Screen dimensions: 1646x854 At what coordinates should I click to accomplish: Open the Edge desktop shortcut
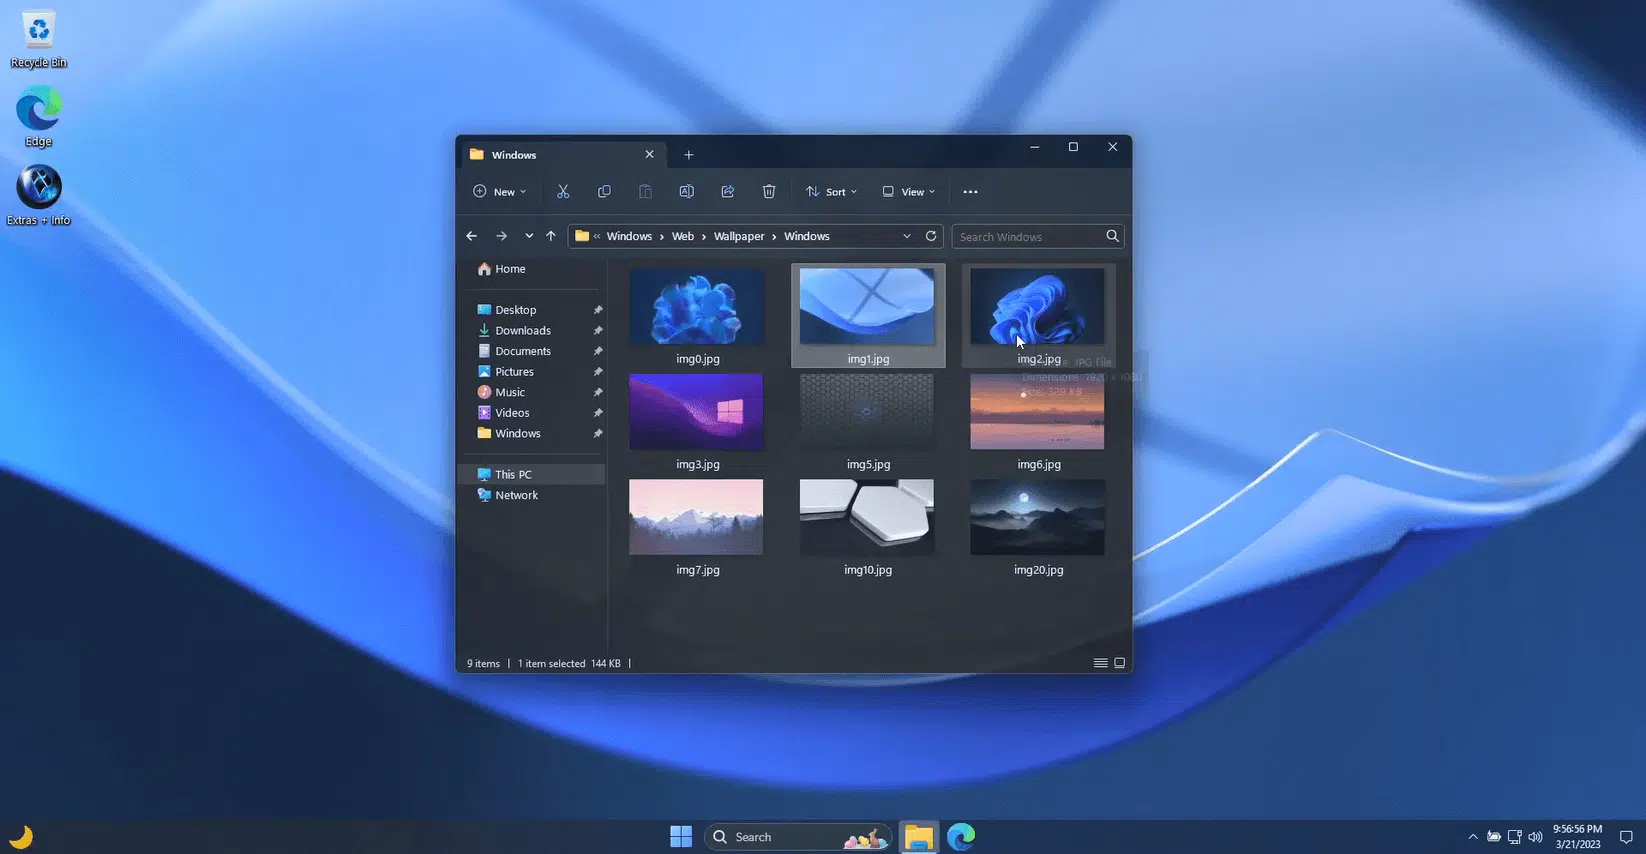(x=39, y=117)
